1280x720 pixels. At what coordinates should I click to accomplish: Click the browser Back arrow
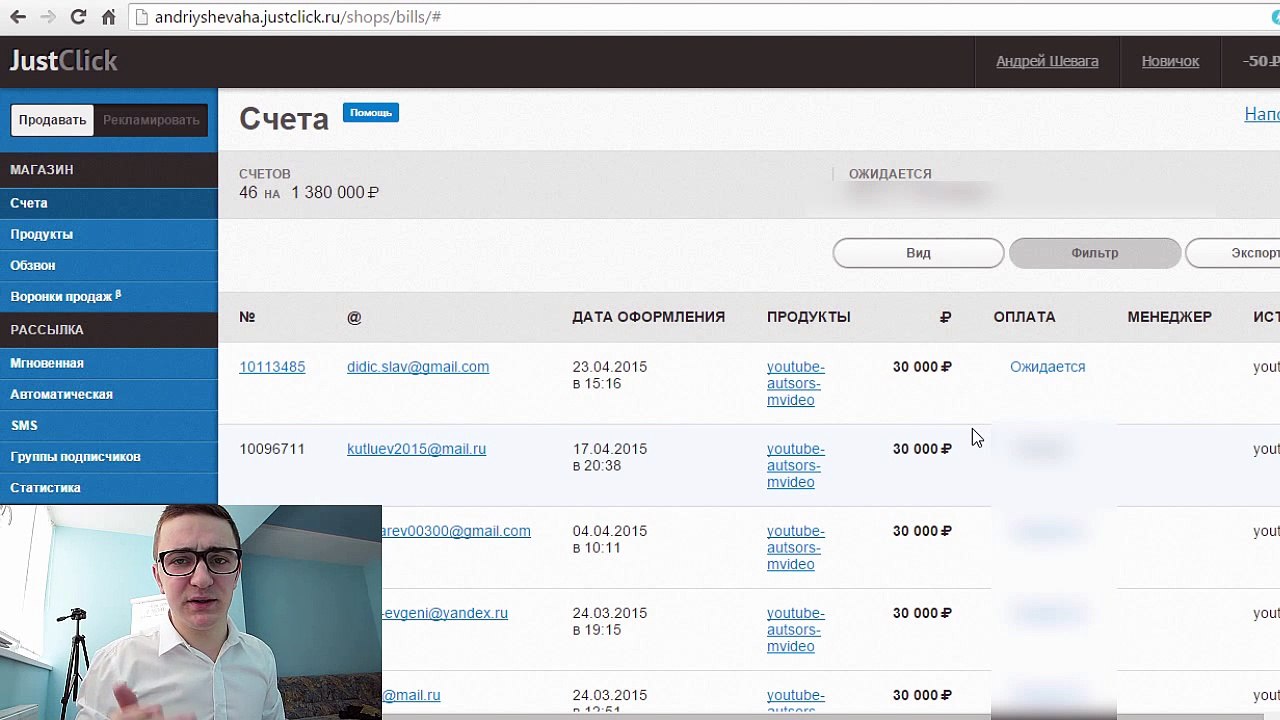[18, 17]
